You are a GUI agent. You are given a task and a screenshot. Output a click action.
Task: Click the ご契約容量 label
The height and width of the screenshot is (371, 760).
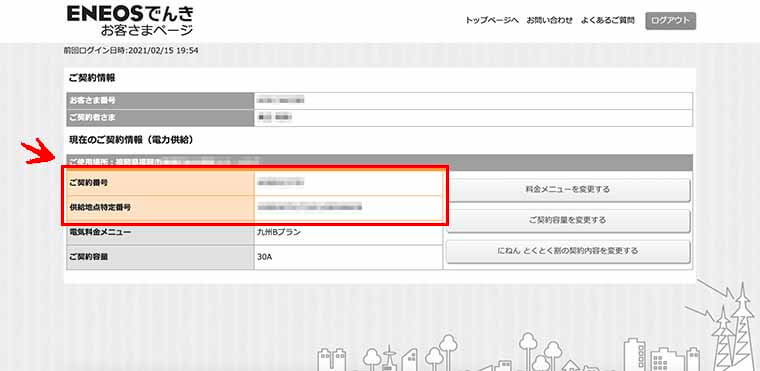pyautogui.click(x=88, y=257)
